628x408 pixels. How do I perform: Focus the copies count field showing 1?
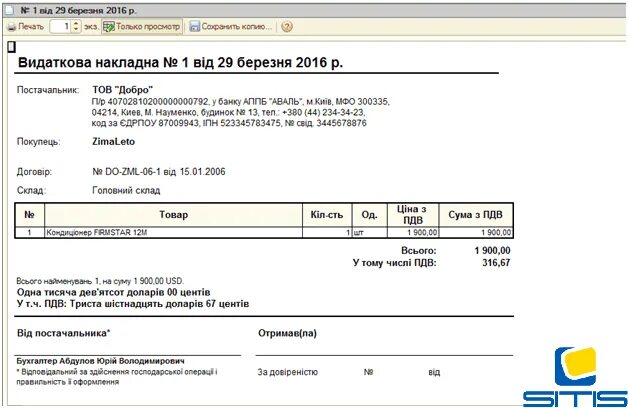(60, 27)
